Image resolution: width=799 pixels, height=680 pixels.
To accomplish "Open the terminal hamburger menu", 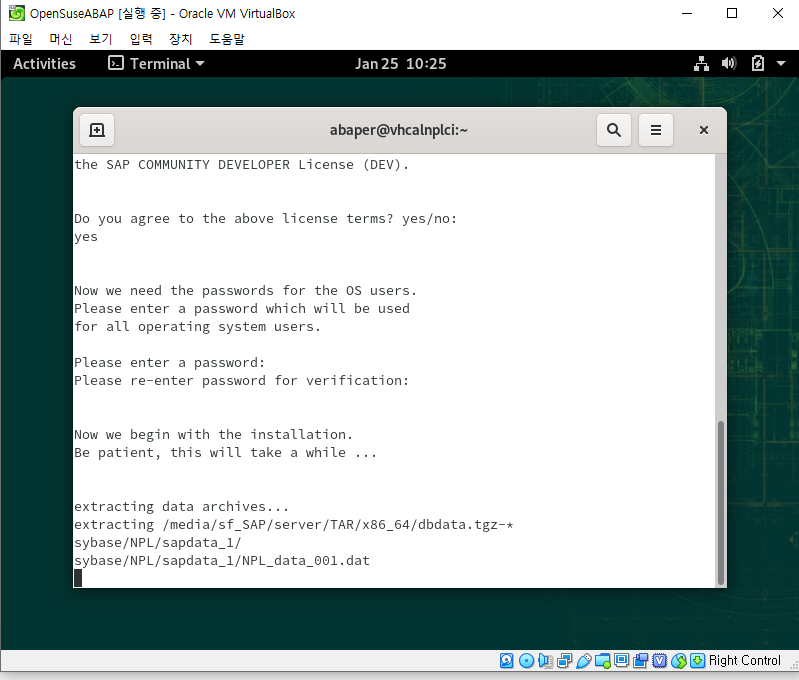I will [x=656, y=130].
